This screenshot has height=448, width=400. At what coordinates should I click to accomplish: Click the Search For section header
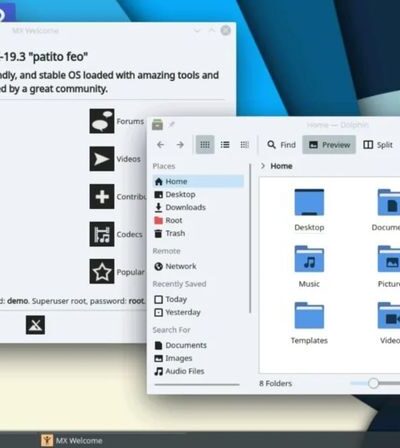coord(171,330)
